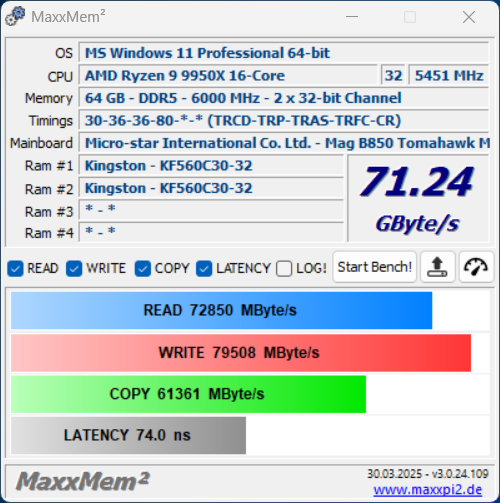Image resolution: width=500 pixels, height=503 pixels.
Task: Click the green COPY 61361 MByte/s bar
Action: pos(188,394)
